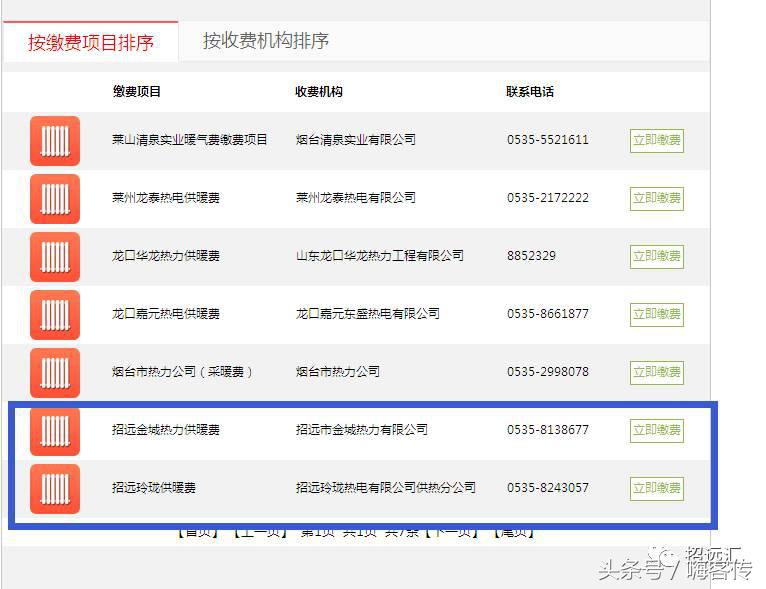Screen dimensions: 766x589
Task: Click 立即缴费 for 招远市金城热力有限公司
Action: 657,431
